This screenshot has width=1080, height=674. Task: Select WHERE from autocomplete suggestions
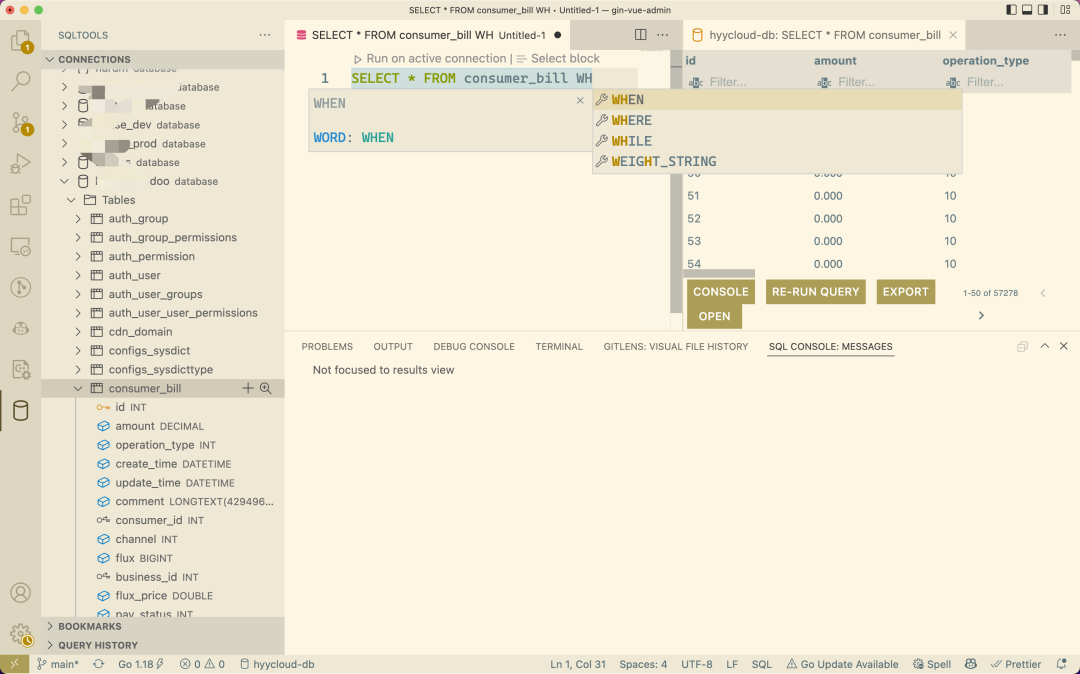click(631, 121)
